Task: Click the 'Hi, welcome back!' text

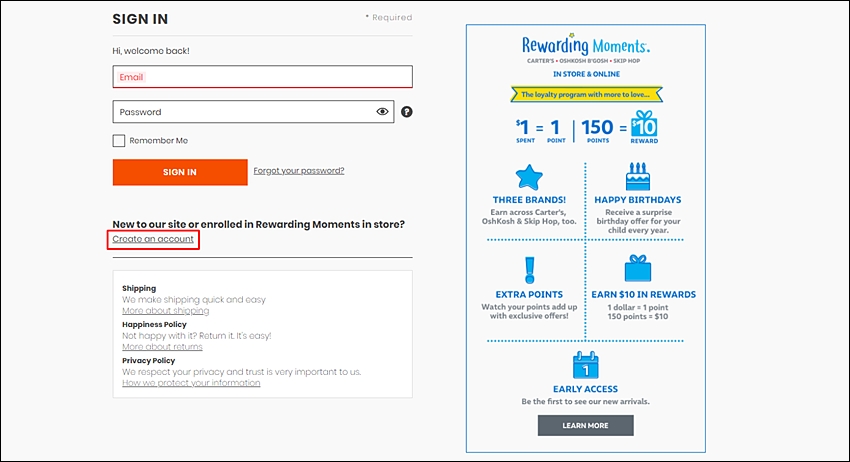Action: coord(151,51)
